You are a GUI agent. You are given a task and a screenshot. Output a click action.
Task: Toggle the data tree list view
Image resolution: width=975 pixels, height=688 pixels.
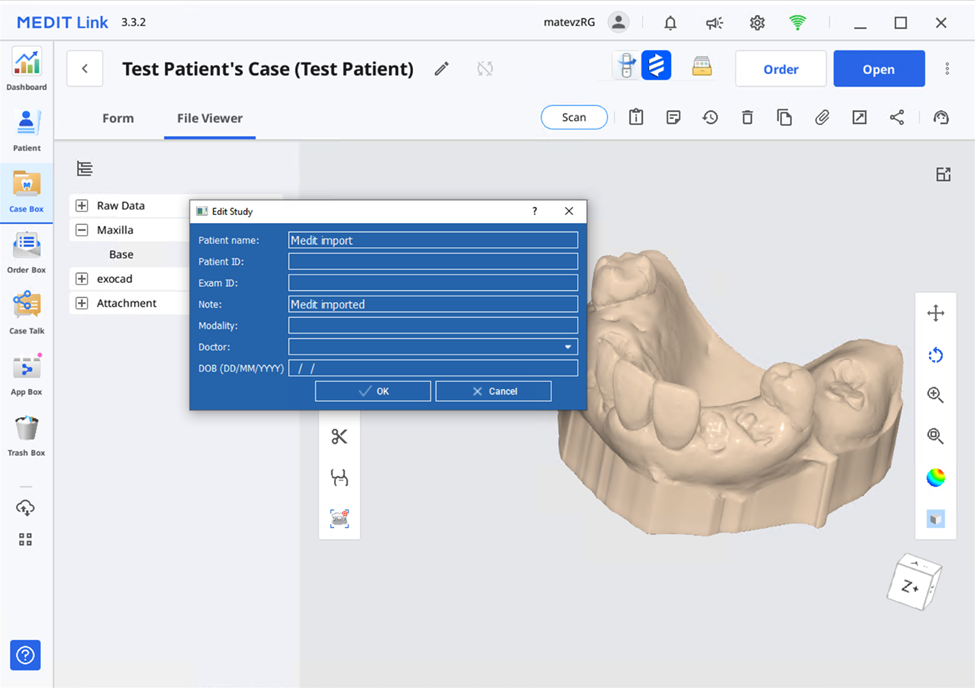coord(85,169)
